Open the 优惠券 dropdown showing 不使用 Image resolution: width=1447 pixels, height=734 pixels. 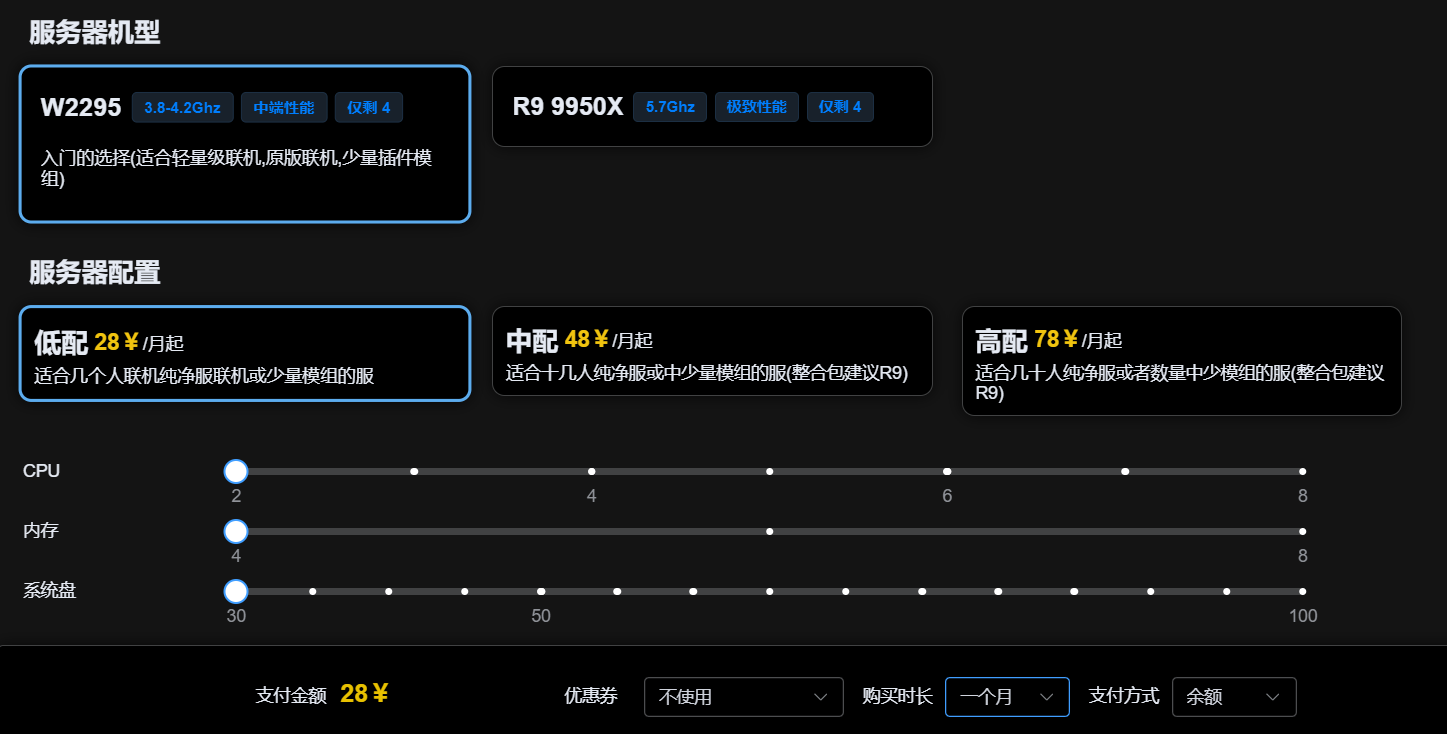click(x=744, y=697)
